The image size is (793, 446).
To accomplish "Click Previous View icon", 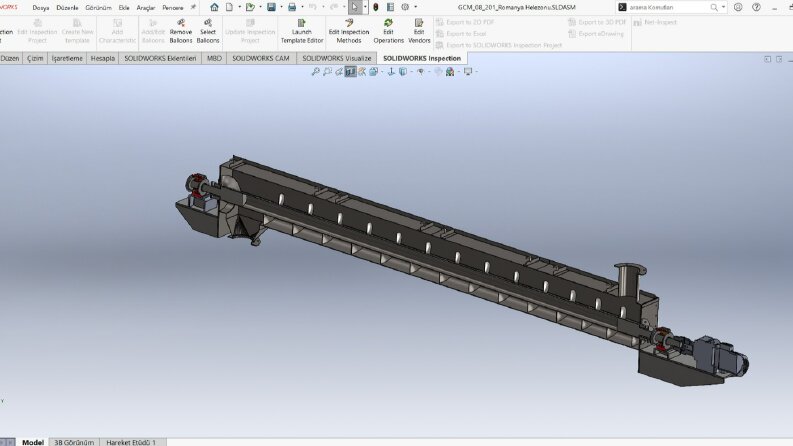I will click(339, 72).
